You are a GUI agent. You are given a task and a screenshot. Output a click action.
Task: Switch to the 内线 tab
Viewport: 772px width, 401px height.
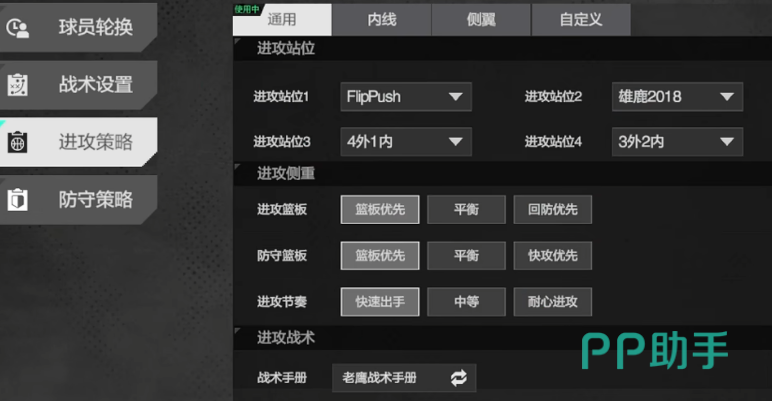tap(382, 20)
